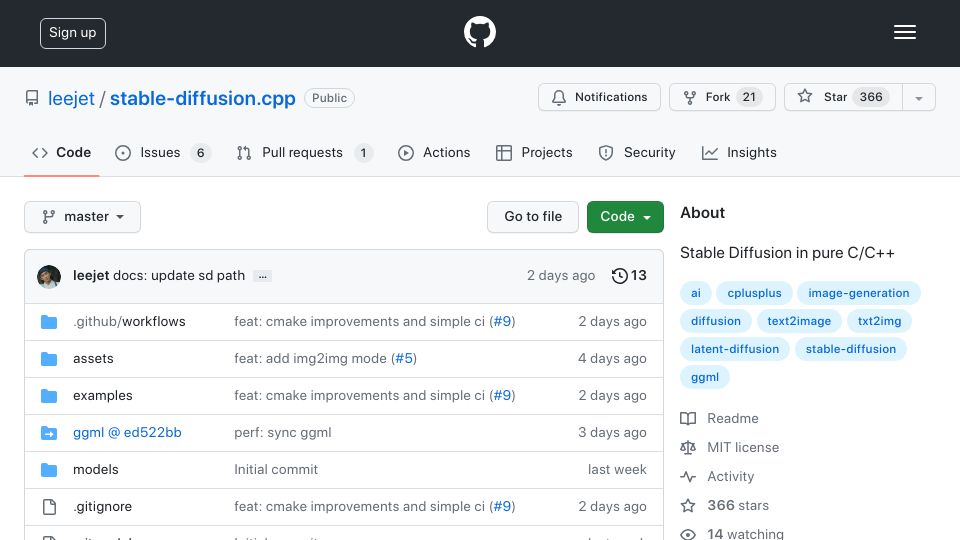Click the folder icon next to examples

tap(49, 396)
